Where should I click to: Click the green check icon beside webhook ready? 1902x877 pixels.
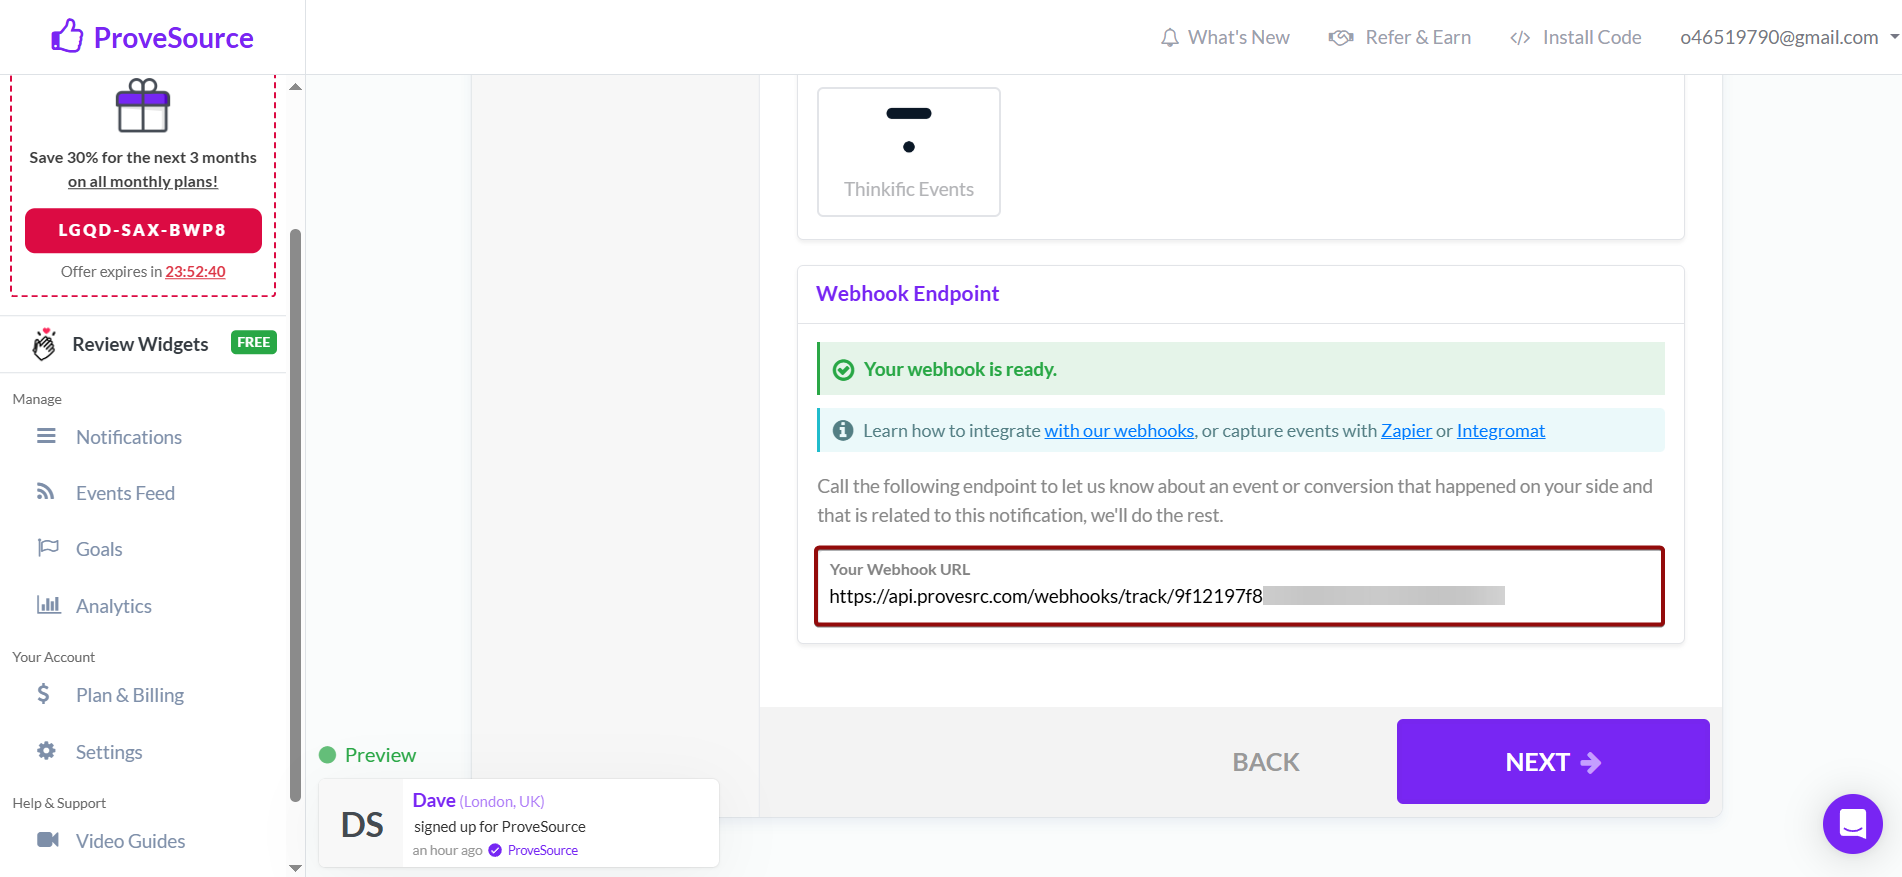click(844, 370)
